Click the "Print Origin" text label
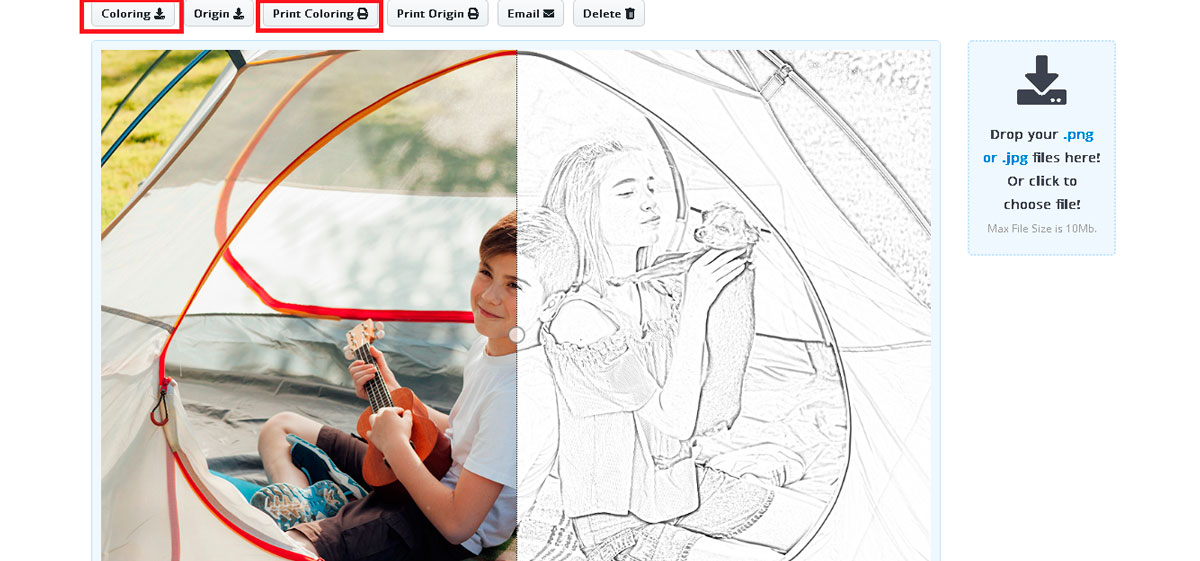This screenshot has height=561, width=1200. tap(430, 14)
